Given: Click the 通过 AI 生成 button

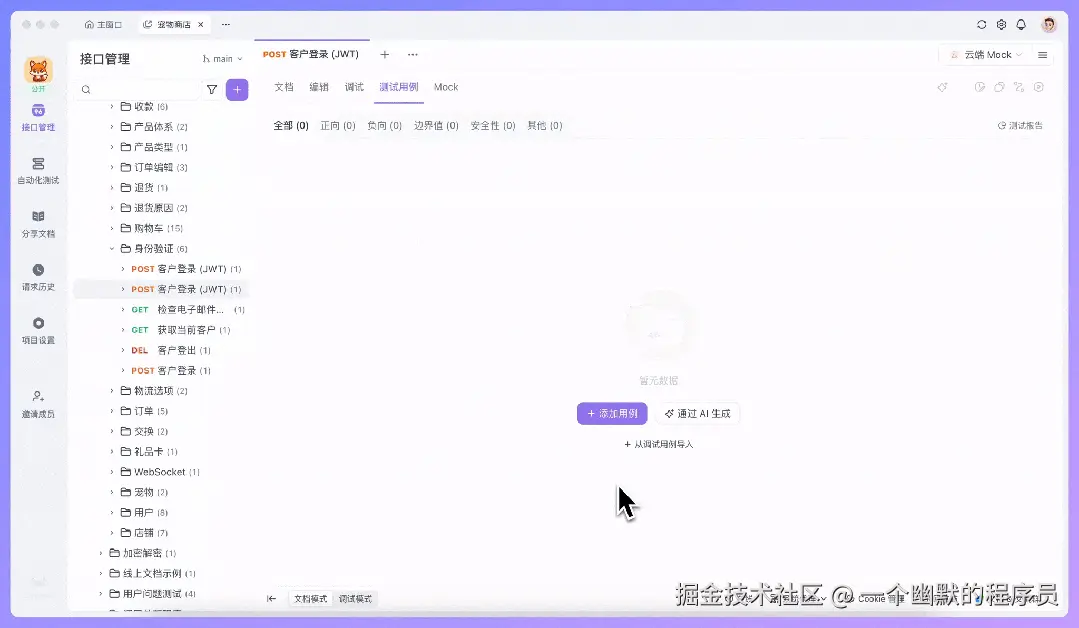Looking at the screenshot, I should 699,413.
